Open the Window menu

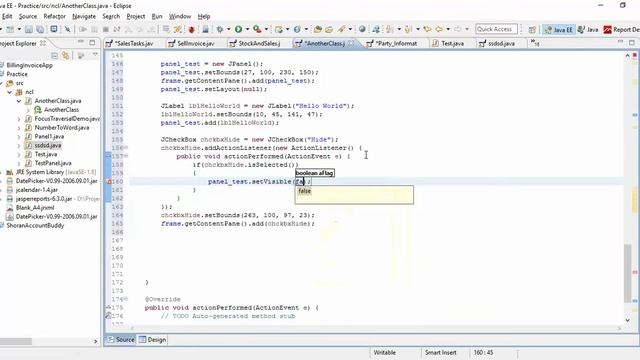(x=180, y=16)
